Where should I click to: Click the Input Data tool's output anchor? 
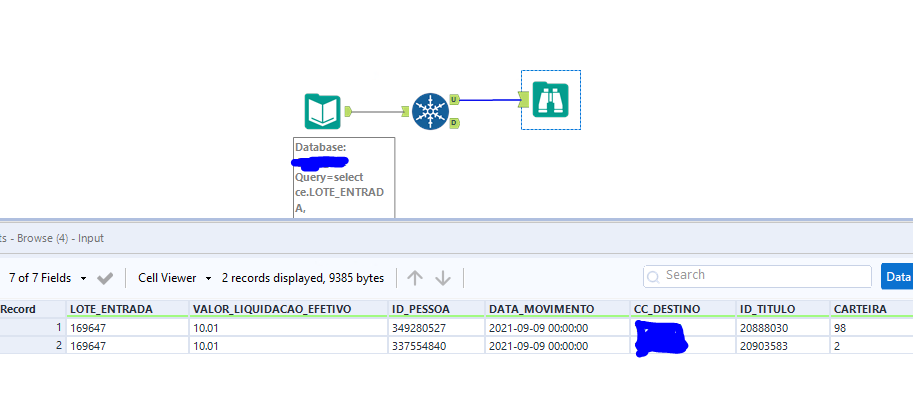[348, 111]
